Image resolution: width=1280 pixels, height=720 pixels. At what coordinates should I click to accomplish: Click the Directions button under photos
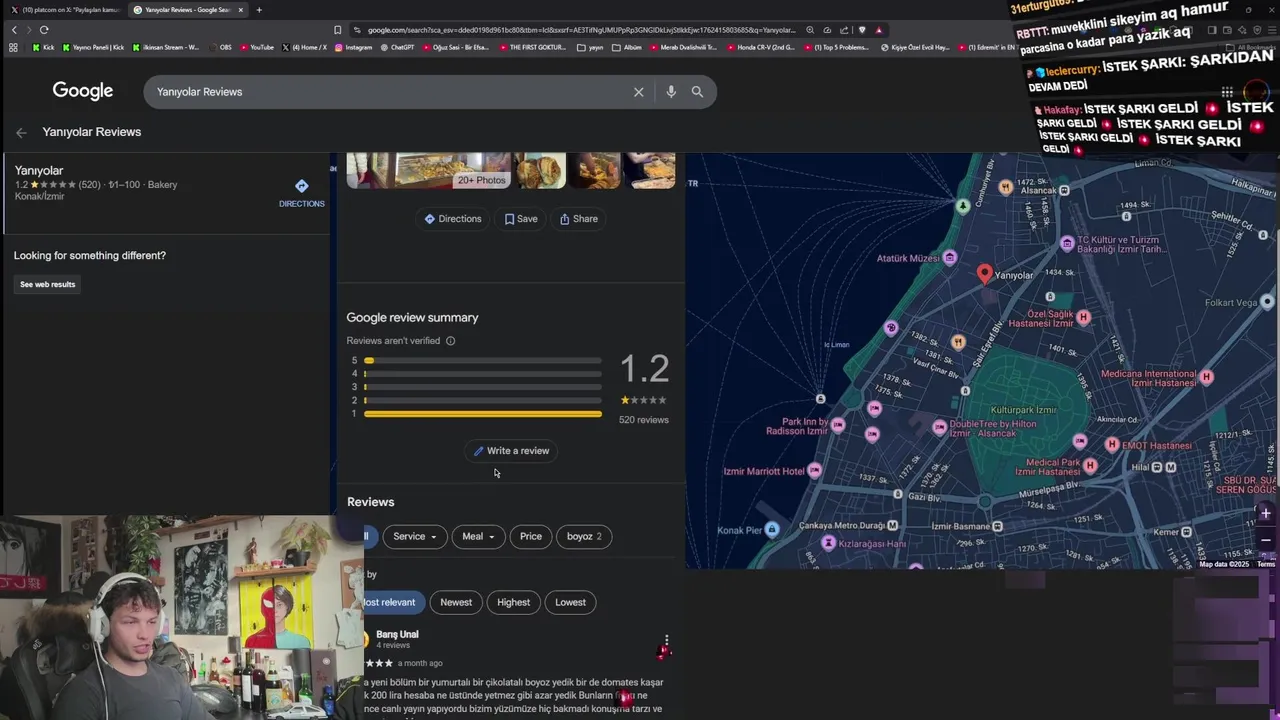pyautogui.click(x=453, y=219)
